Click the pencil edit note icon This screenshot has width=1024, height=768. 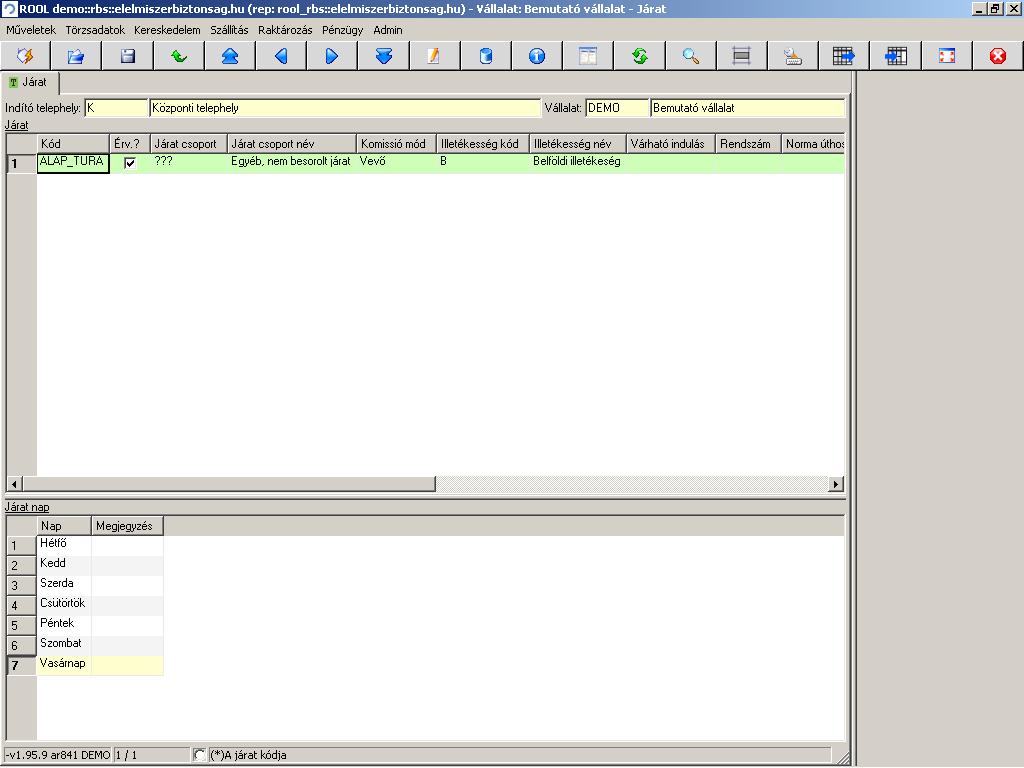coord(434,56)
